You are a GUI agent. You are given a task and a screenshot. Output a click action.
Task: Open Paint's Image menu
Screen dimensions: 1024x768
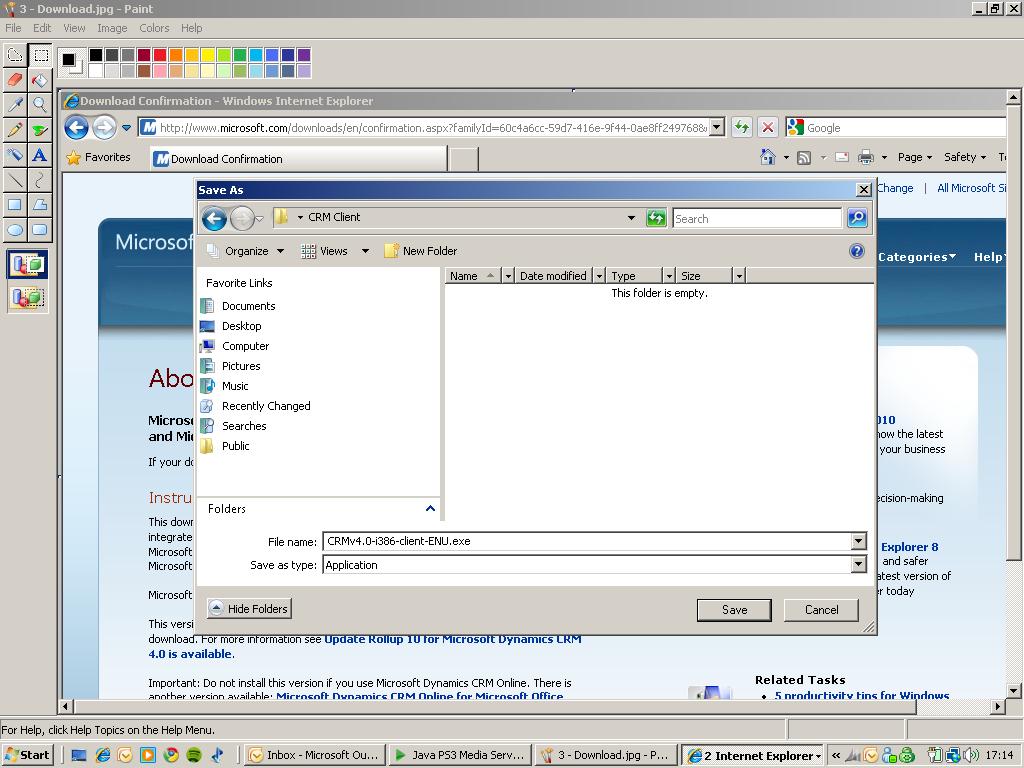coord(112,28)
